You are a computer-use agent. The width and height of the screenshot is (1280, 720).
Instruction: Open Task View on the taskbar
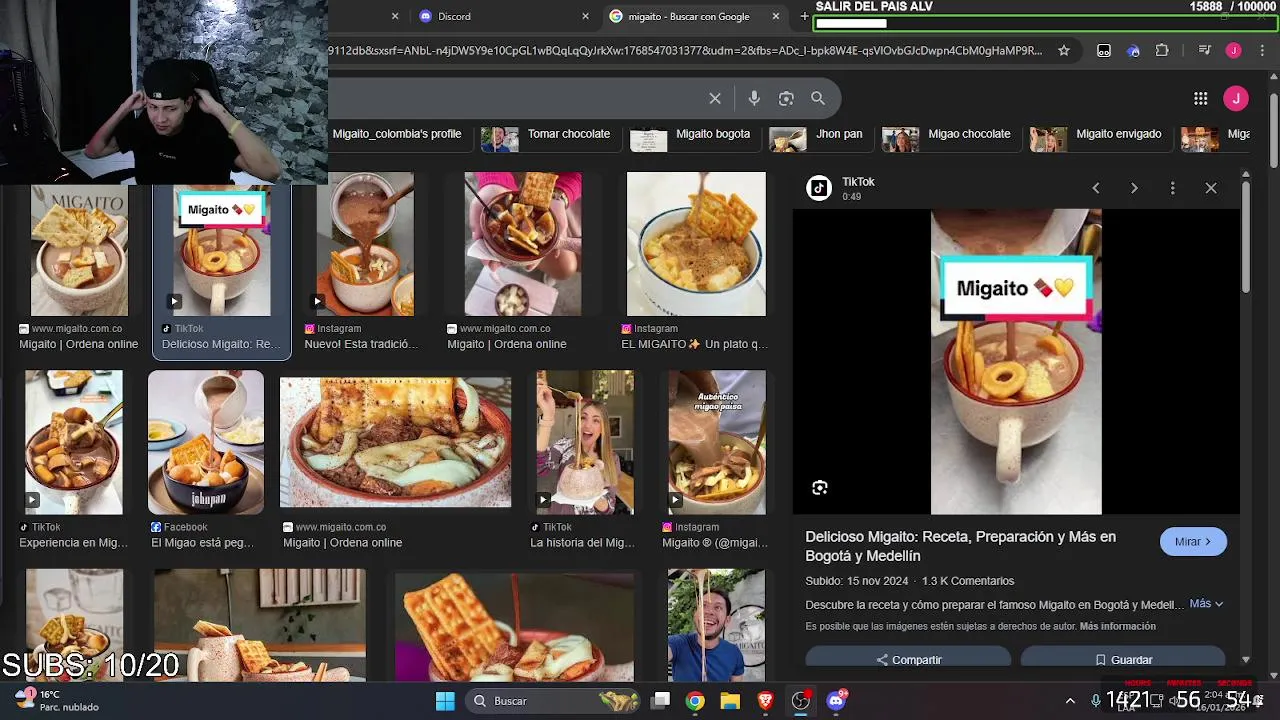coord(661,701)
